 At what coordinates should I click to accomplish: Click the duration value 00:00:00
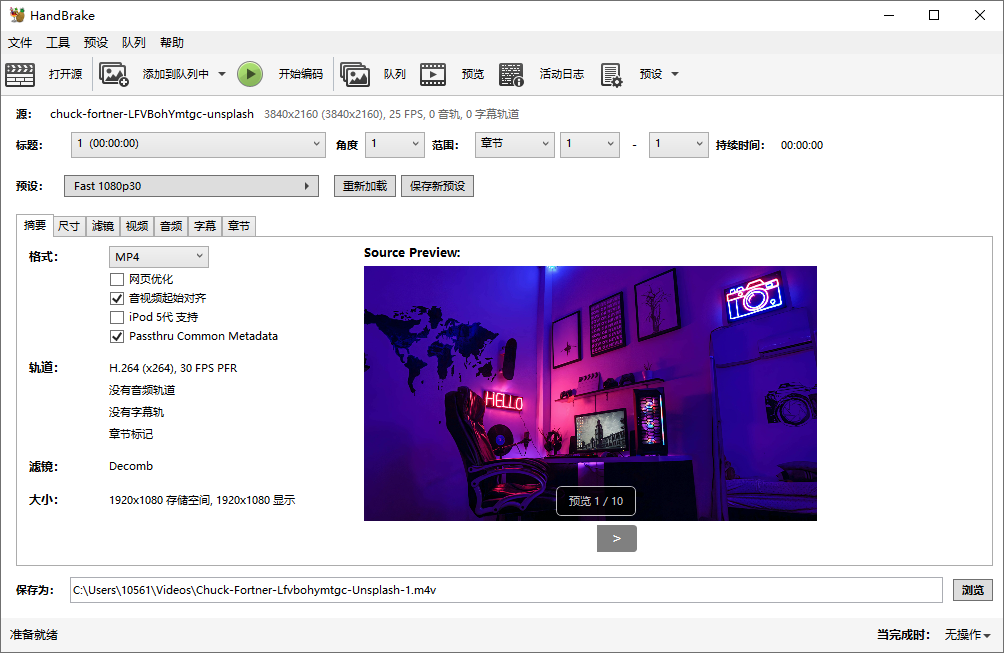pyautogui.click(x=802, y=145)
